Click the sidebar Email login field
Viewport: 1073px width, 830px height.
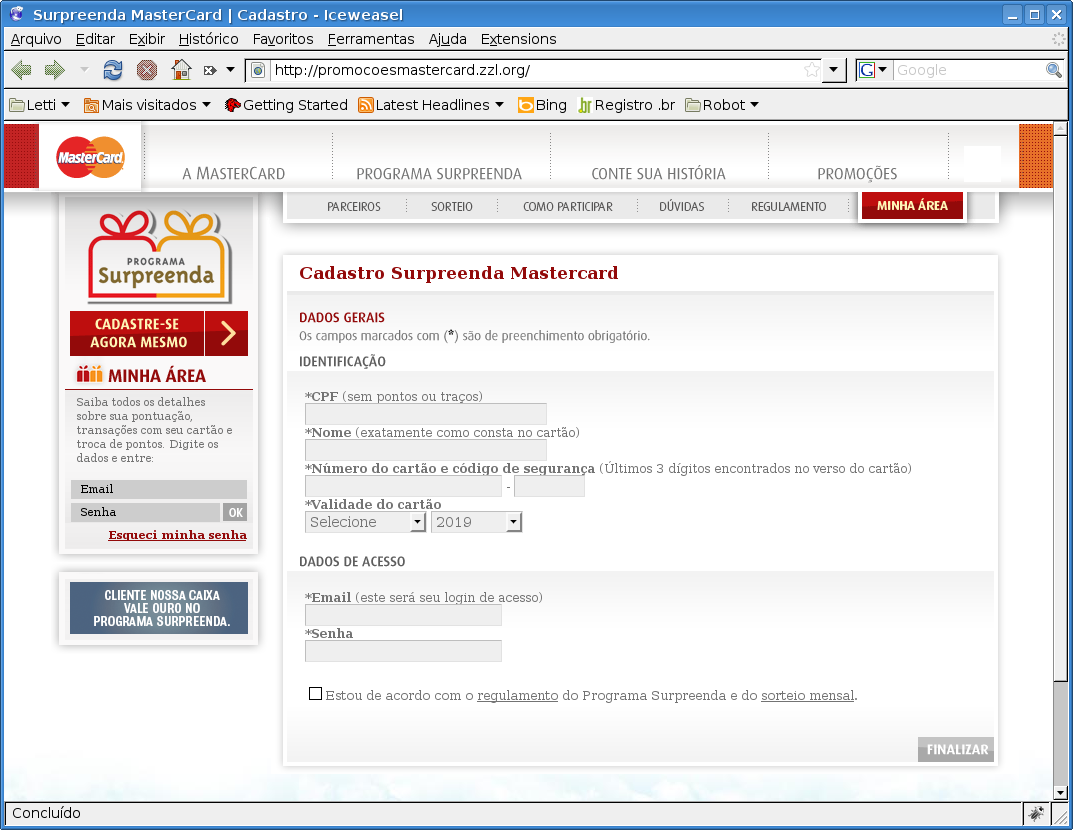point(159,489)
